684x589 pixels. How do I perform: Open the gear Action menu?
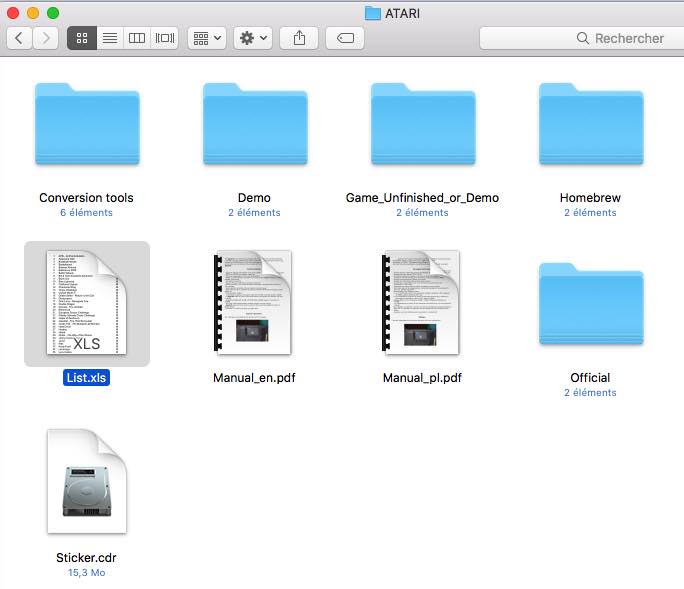click(x=252, y=38)
